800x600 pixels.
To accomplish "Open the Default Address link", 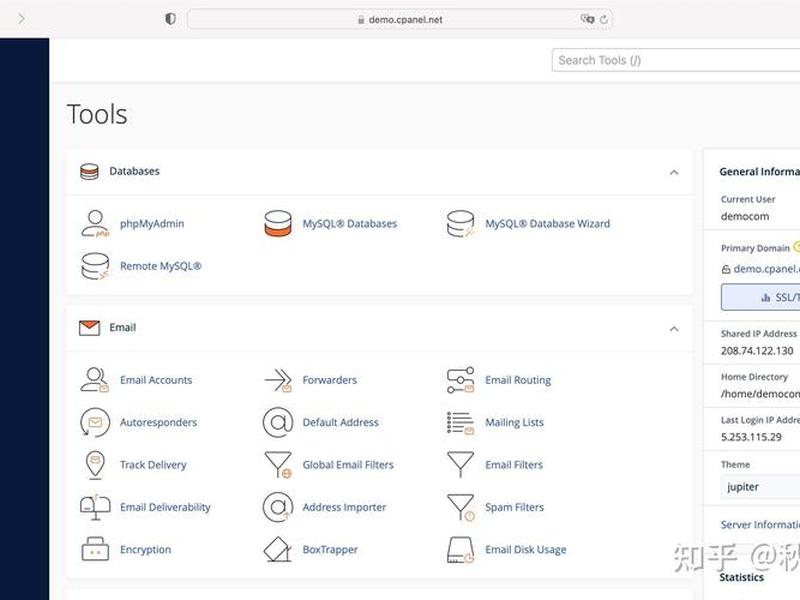I will tap(340, 422).
